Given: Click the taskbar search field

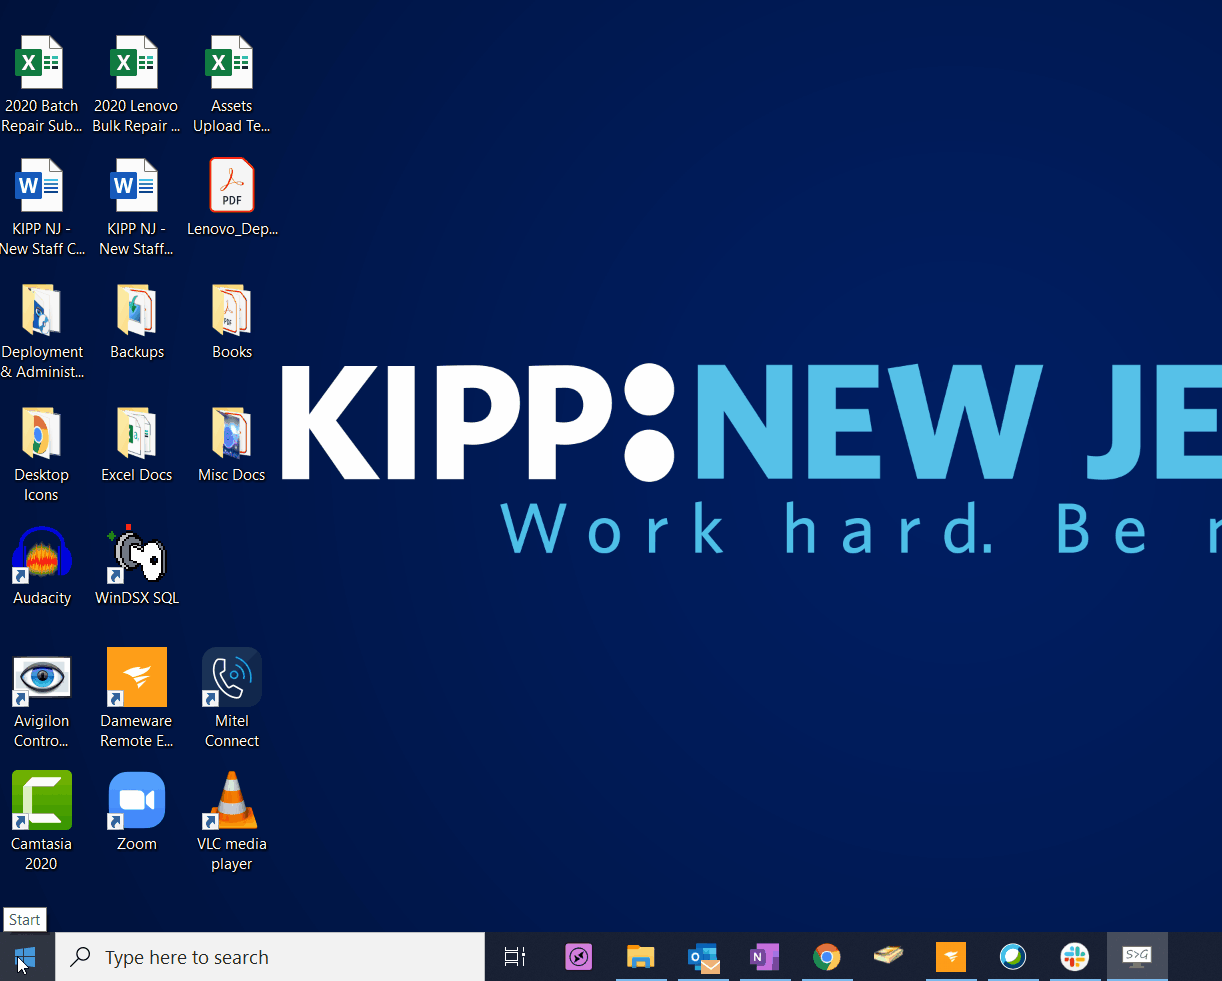Looking at the screenshot, I should pyautogui.click(x=270, y=957).
